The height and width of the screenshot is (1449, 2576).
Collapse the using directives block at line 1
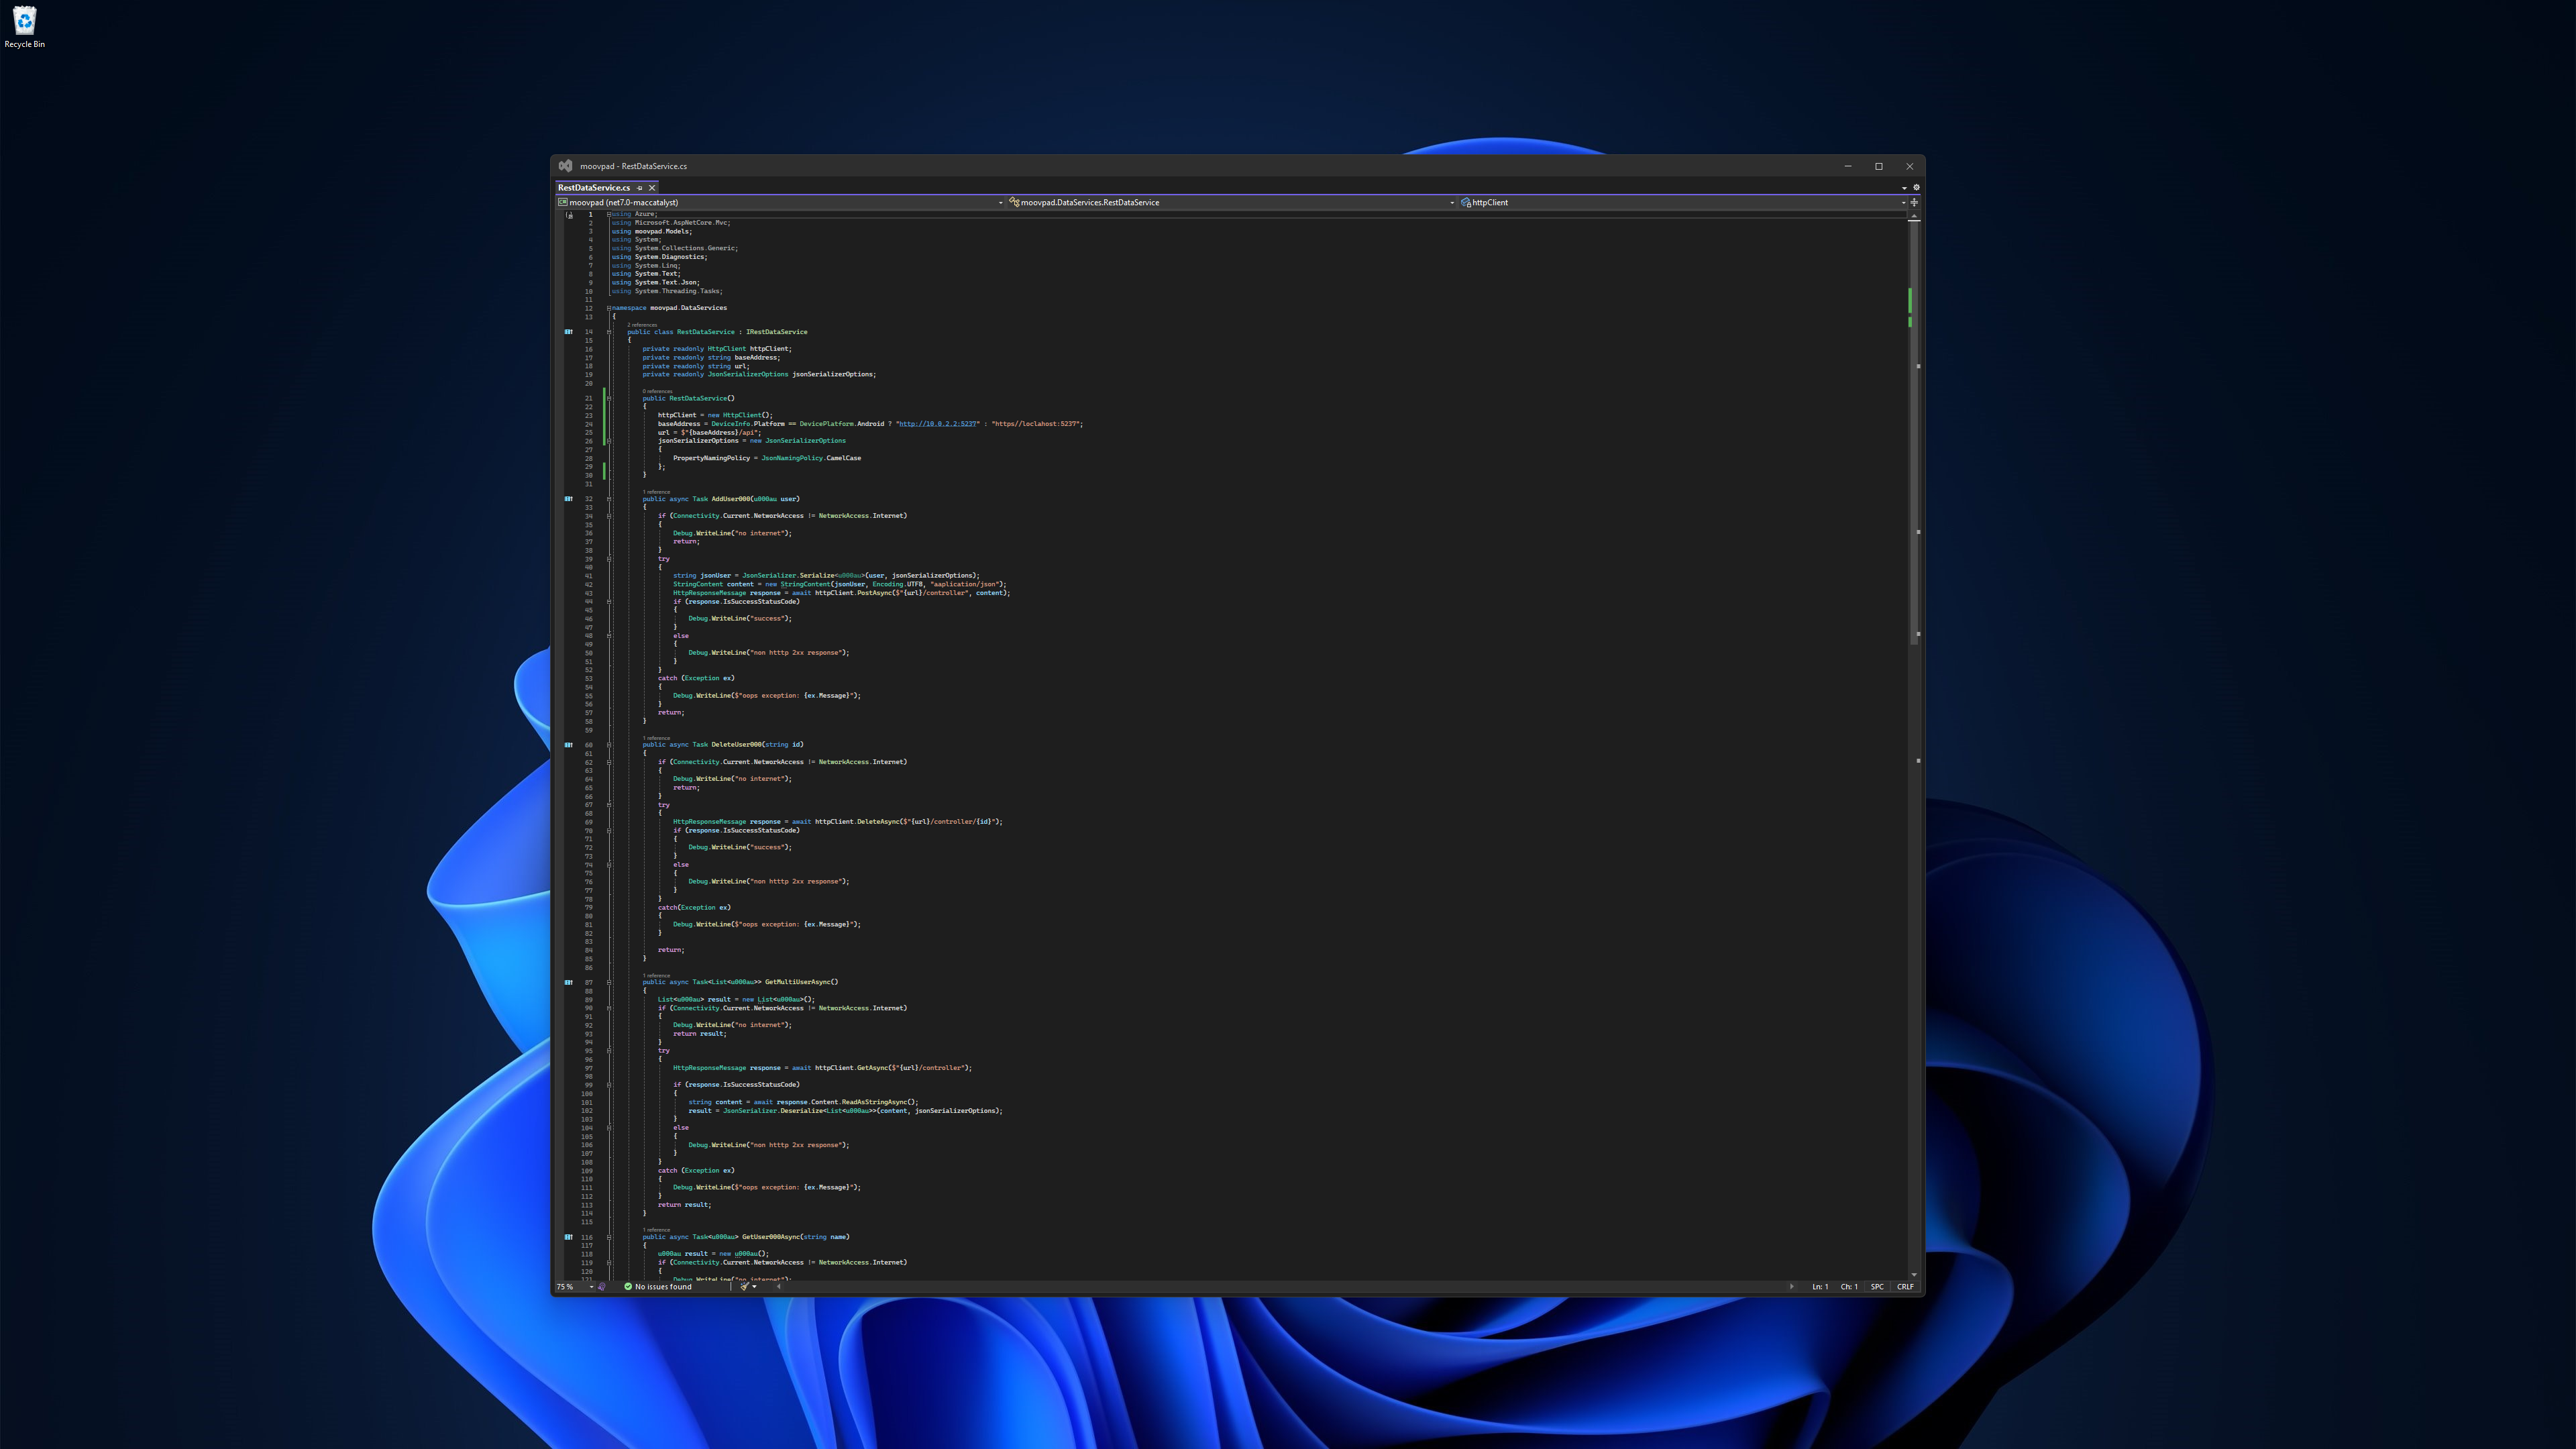[609, 214]
